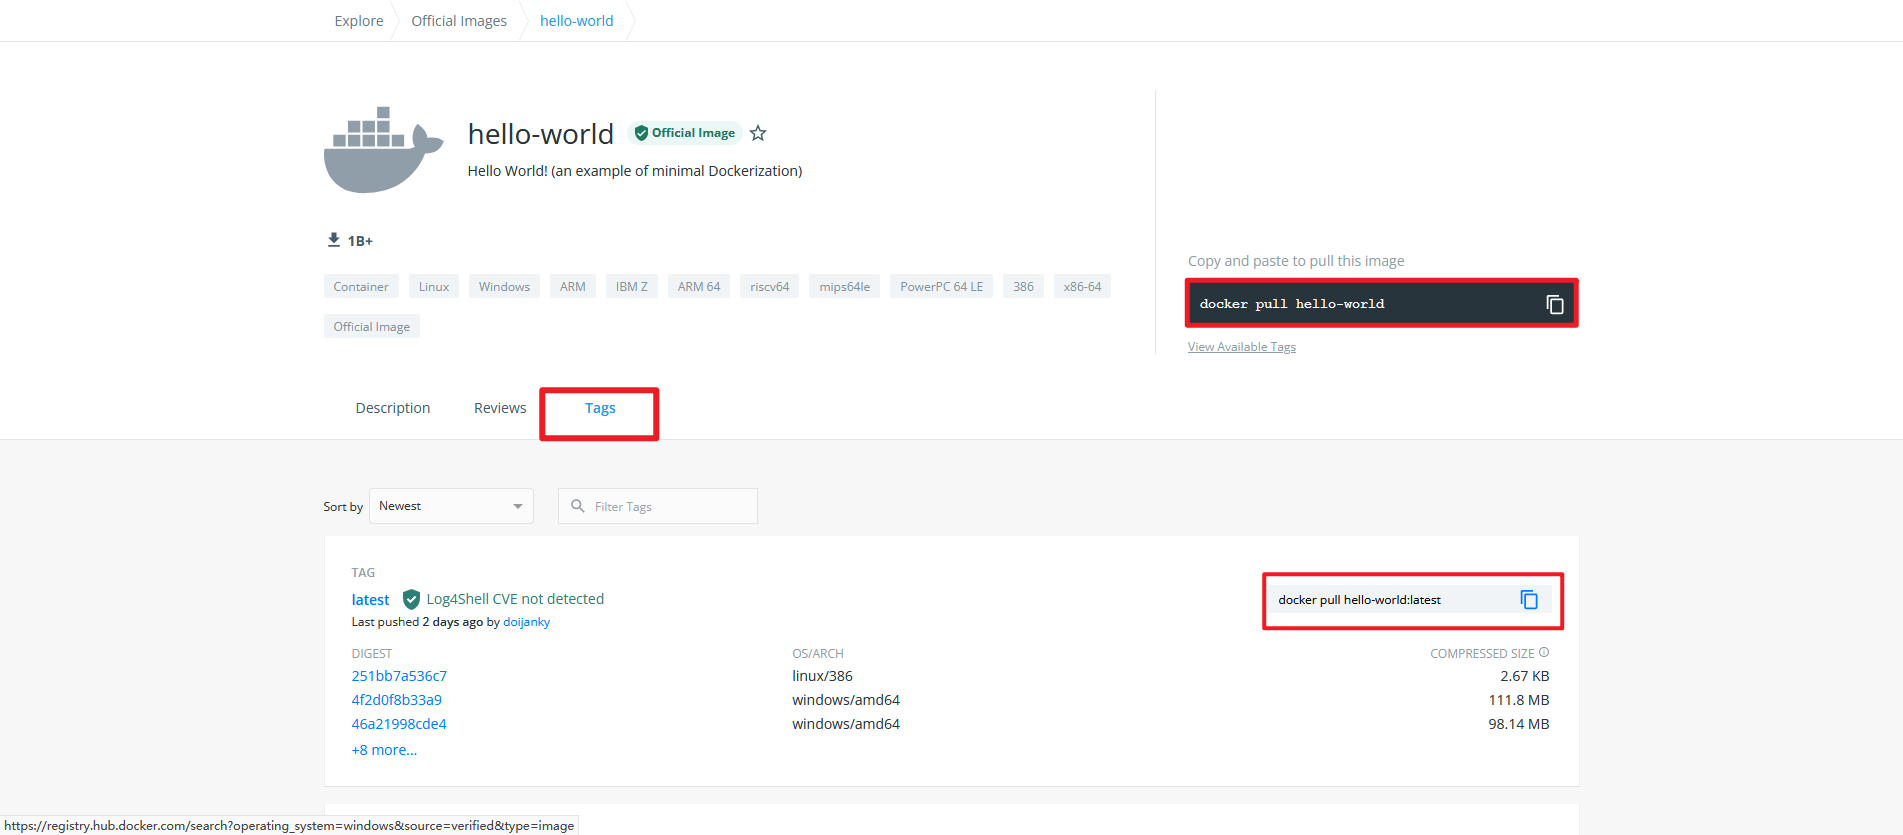
Task: Click the hello-world breadcrumb
Action: pos(577,21)
